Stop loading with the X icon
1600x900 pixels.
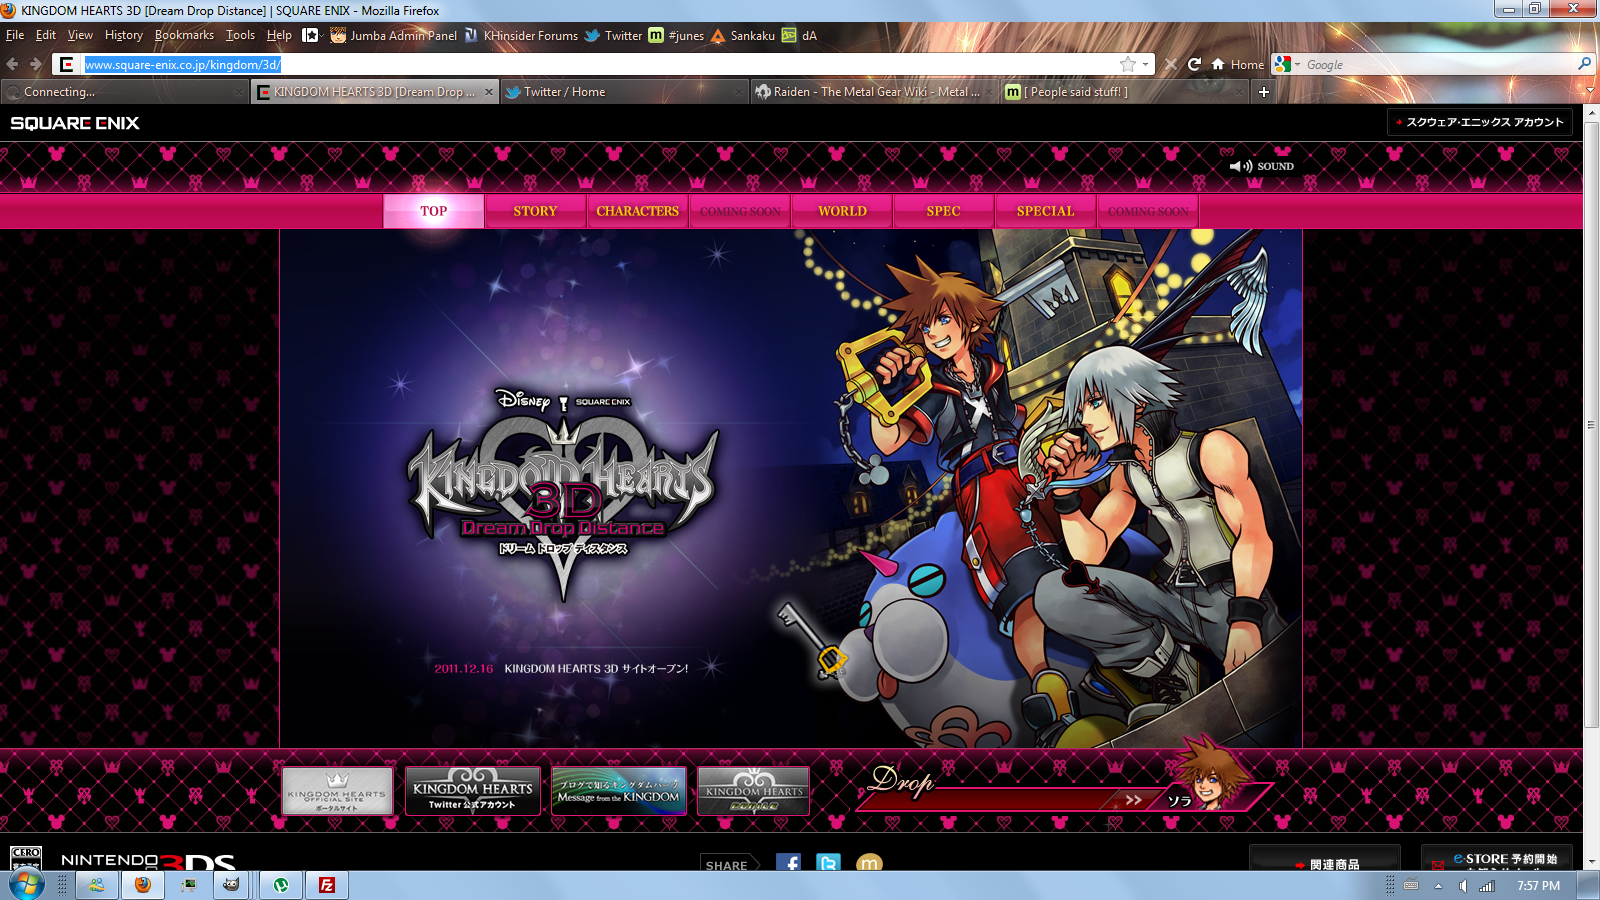(1170, 64)
